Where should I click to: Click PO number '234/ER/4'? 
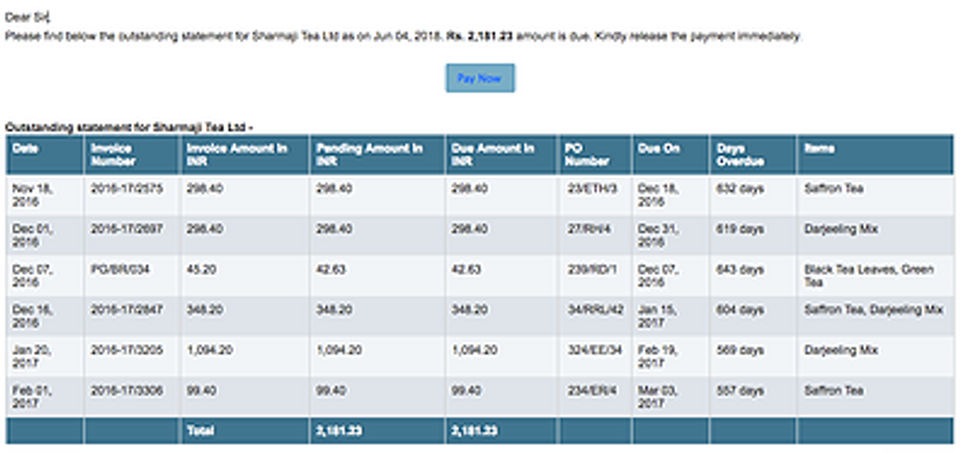tap(592, 391)
